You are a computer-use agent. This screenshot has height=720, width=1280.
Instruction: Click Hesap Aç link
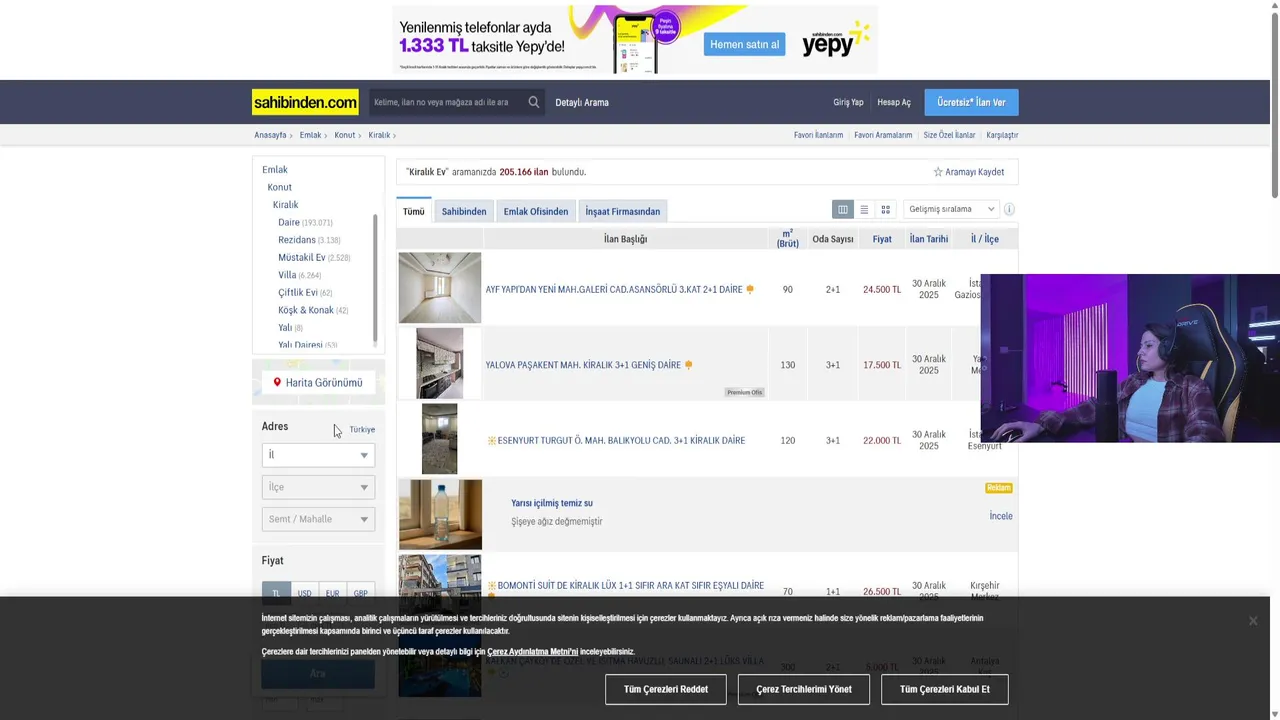pos(894,102)
